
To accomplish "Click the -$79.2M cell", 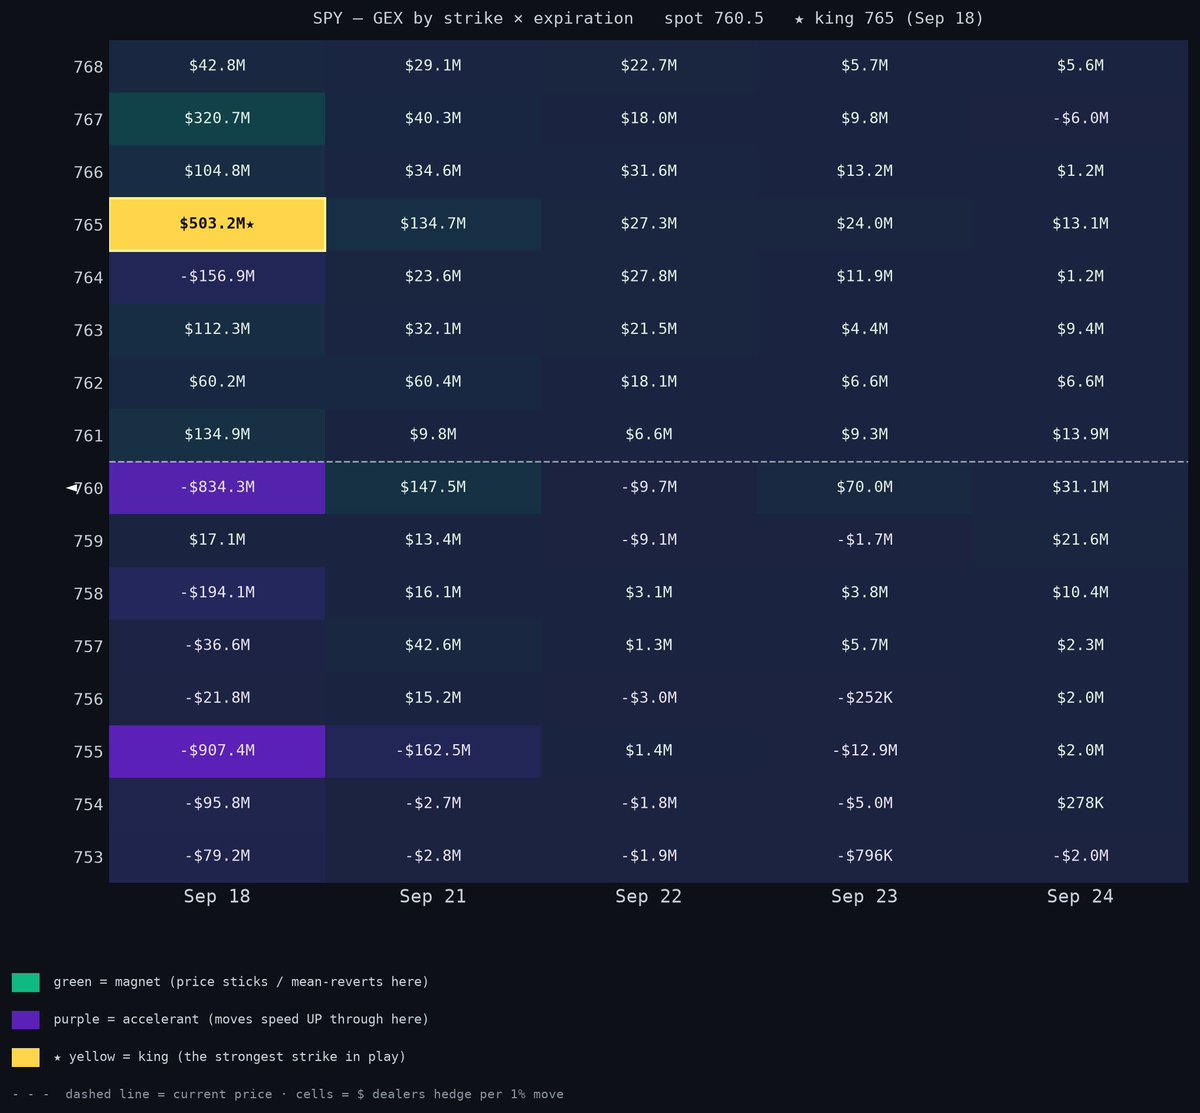I will [x=217, y=857].
